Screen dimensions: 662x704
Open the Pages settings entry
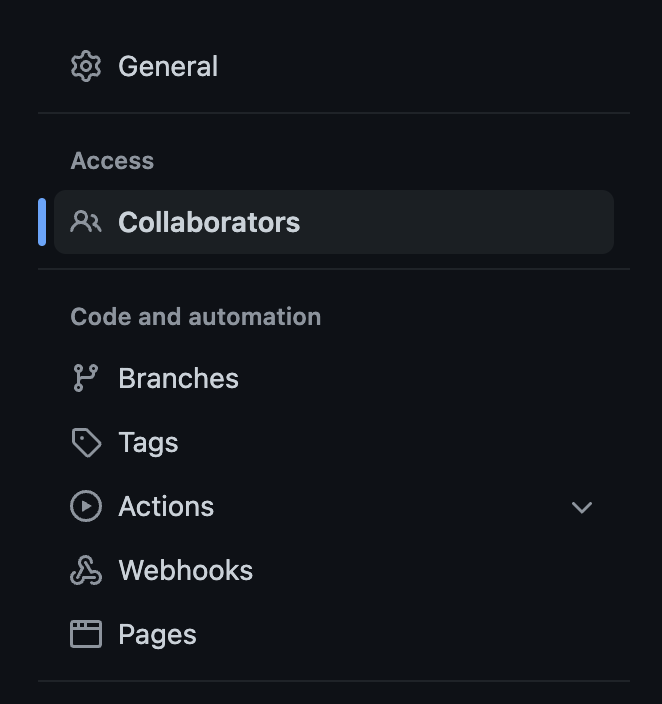coord(157,634)
